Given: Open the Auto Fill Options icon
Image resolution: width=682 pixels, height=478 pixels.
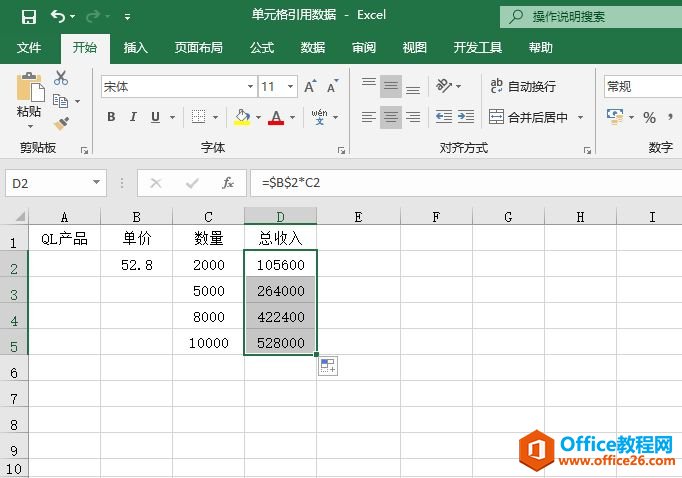Looking at the screenshot, I should pyautogui.click(x=328, y=367).
